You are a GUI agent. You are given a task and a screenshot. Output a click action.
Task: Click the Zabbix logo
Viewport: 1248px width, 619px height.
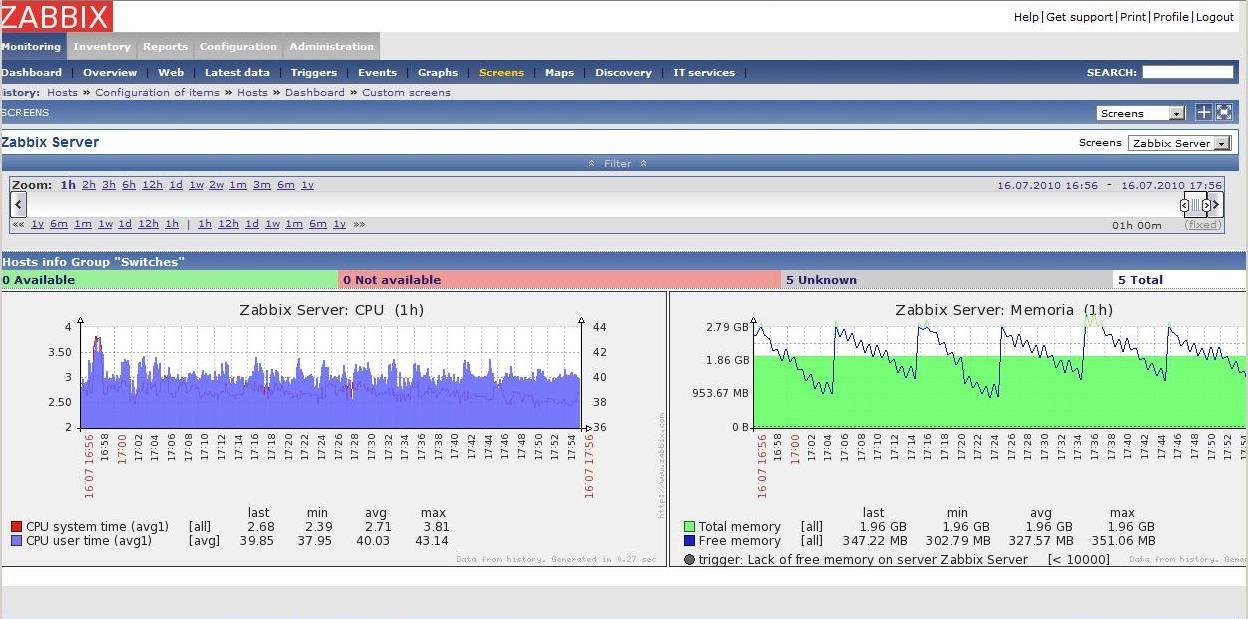click(x=56, y=16)
